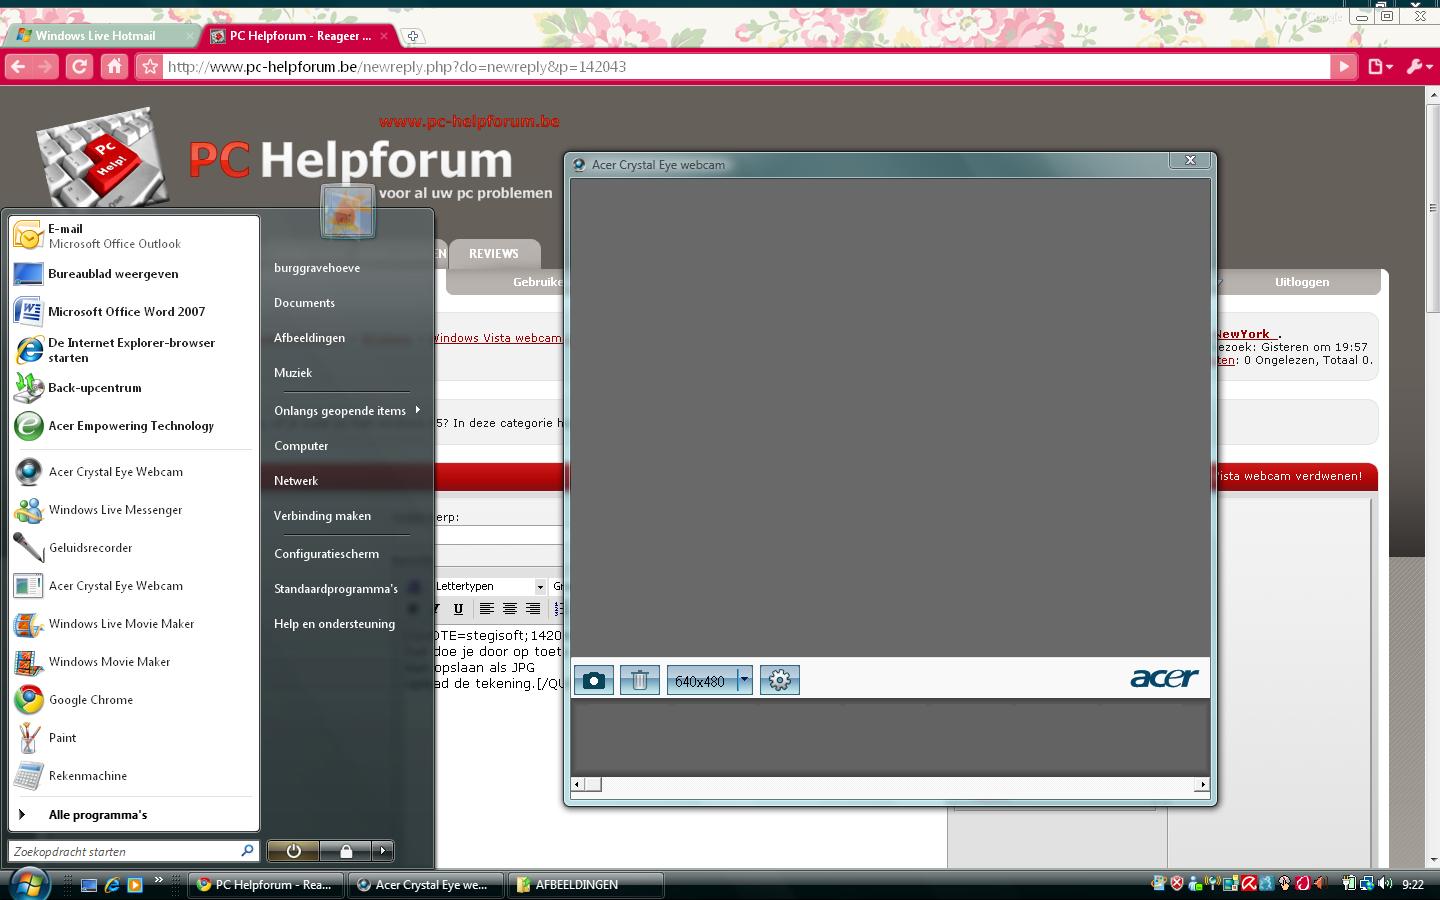Click Internet Explorer quick launch icon
This screenshot has height=900, width=1440.
point(112,885)
